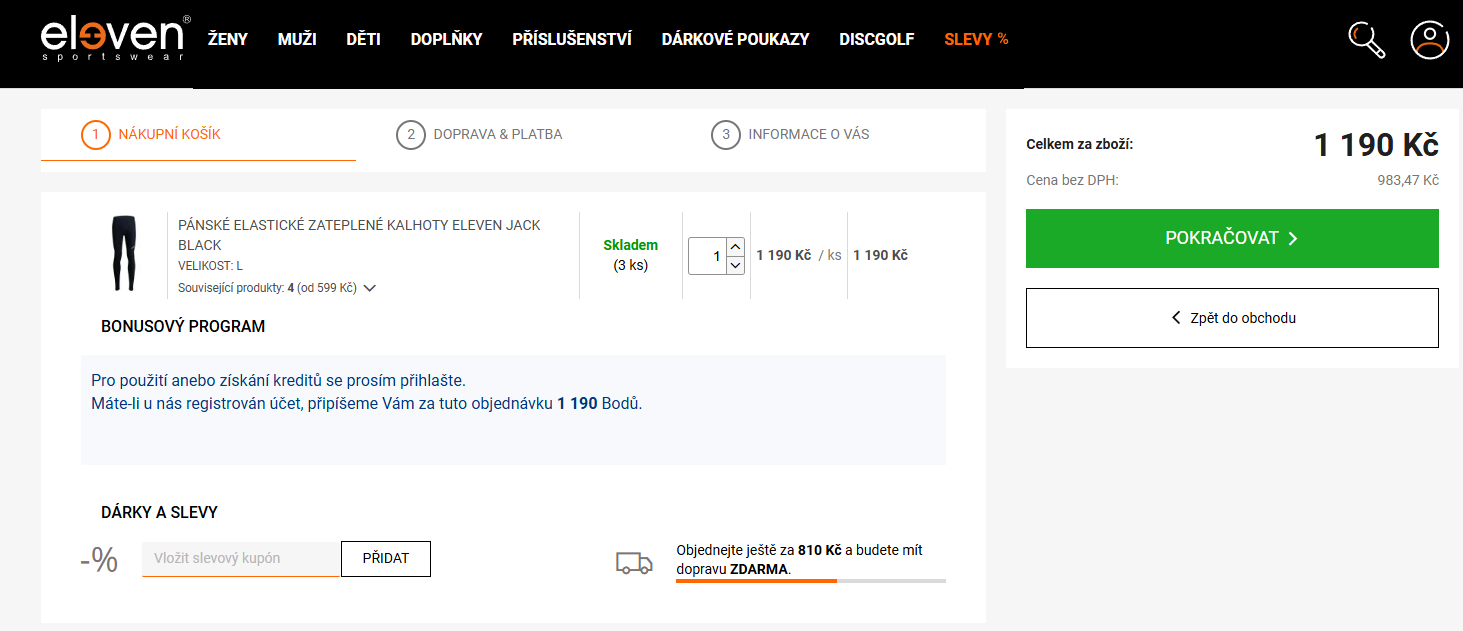
Task: Click Zpět do obchodu button
Action: click(x=1232, y=318)
